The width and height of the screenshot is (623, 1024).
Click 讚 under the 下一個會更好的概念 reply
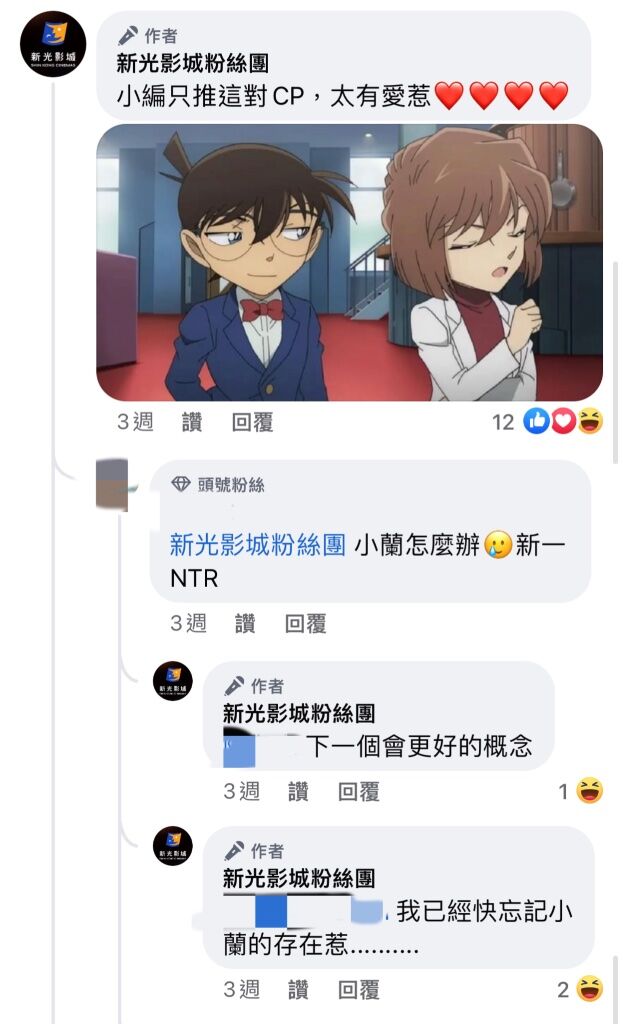pos(298,792)
